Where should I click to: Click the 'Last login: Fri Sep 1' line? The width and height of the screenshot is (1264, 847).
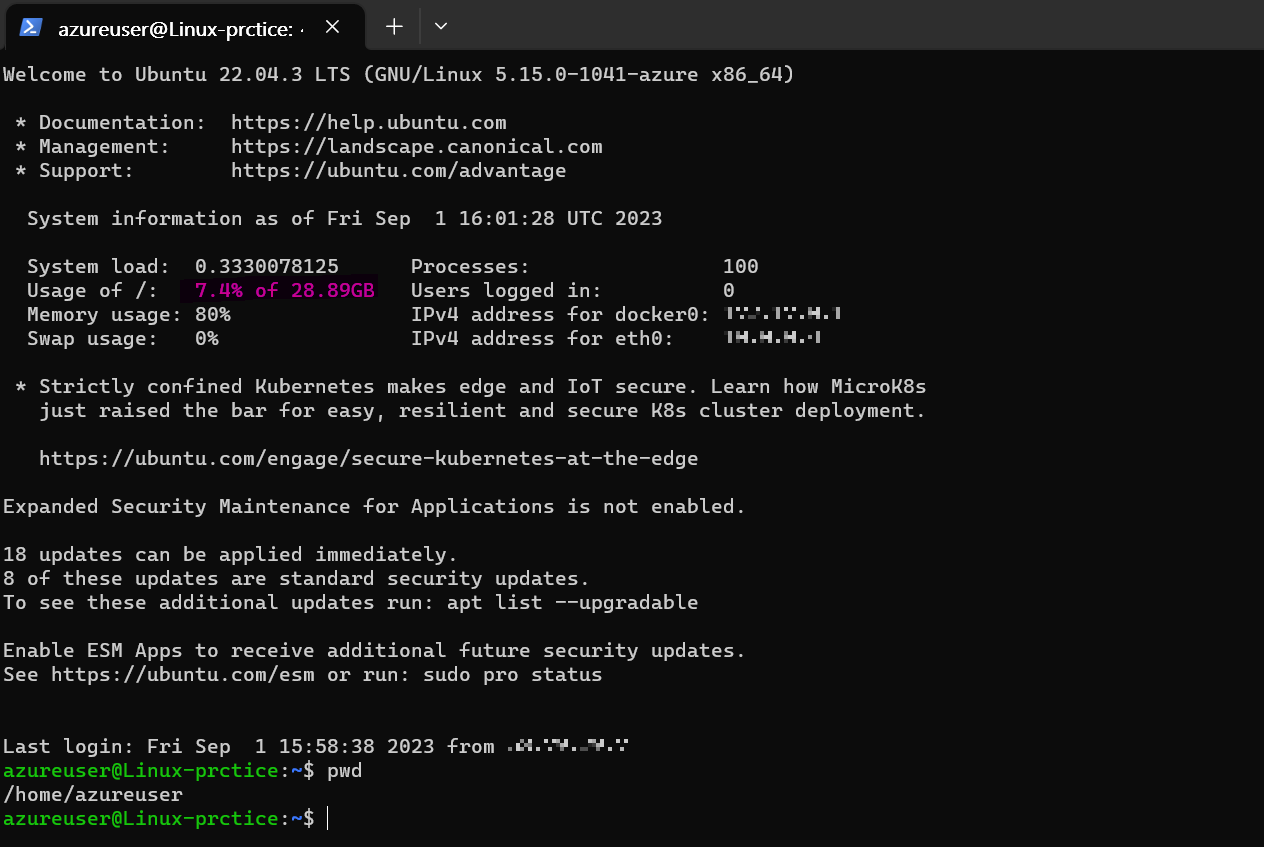click(316, 747)
